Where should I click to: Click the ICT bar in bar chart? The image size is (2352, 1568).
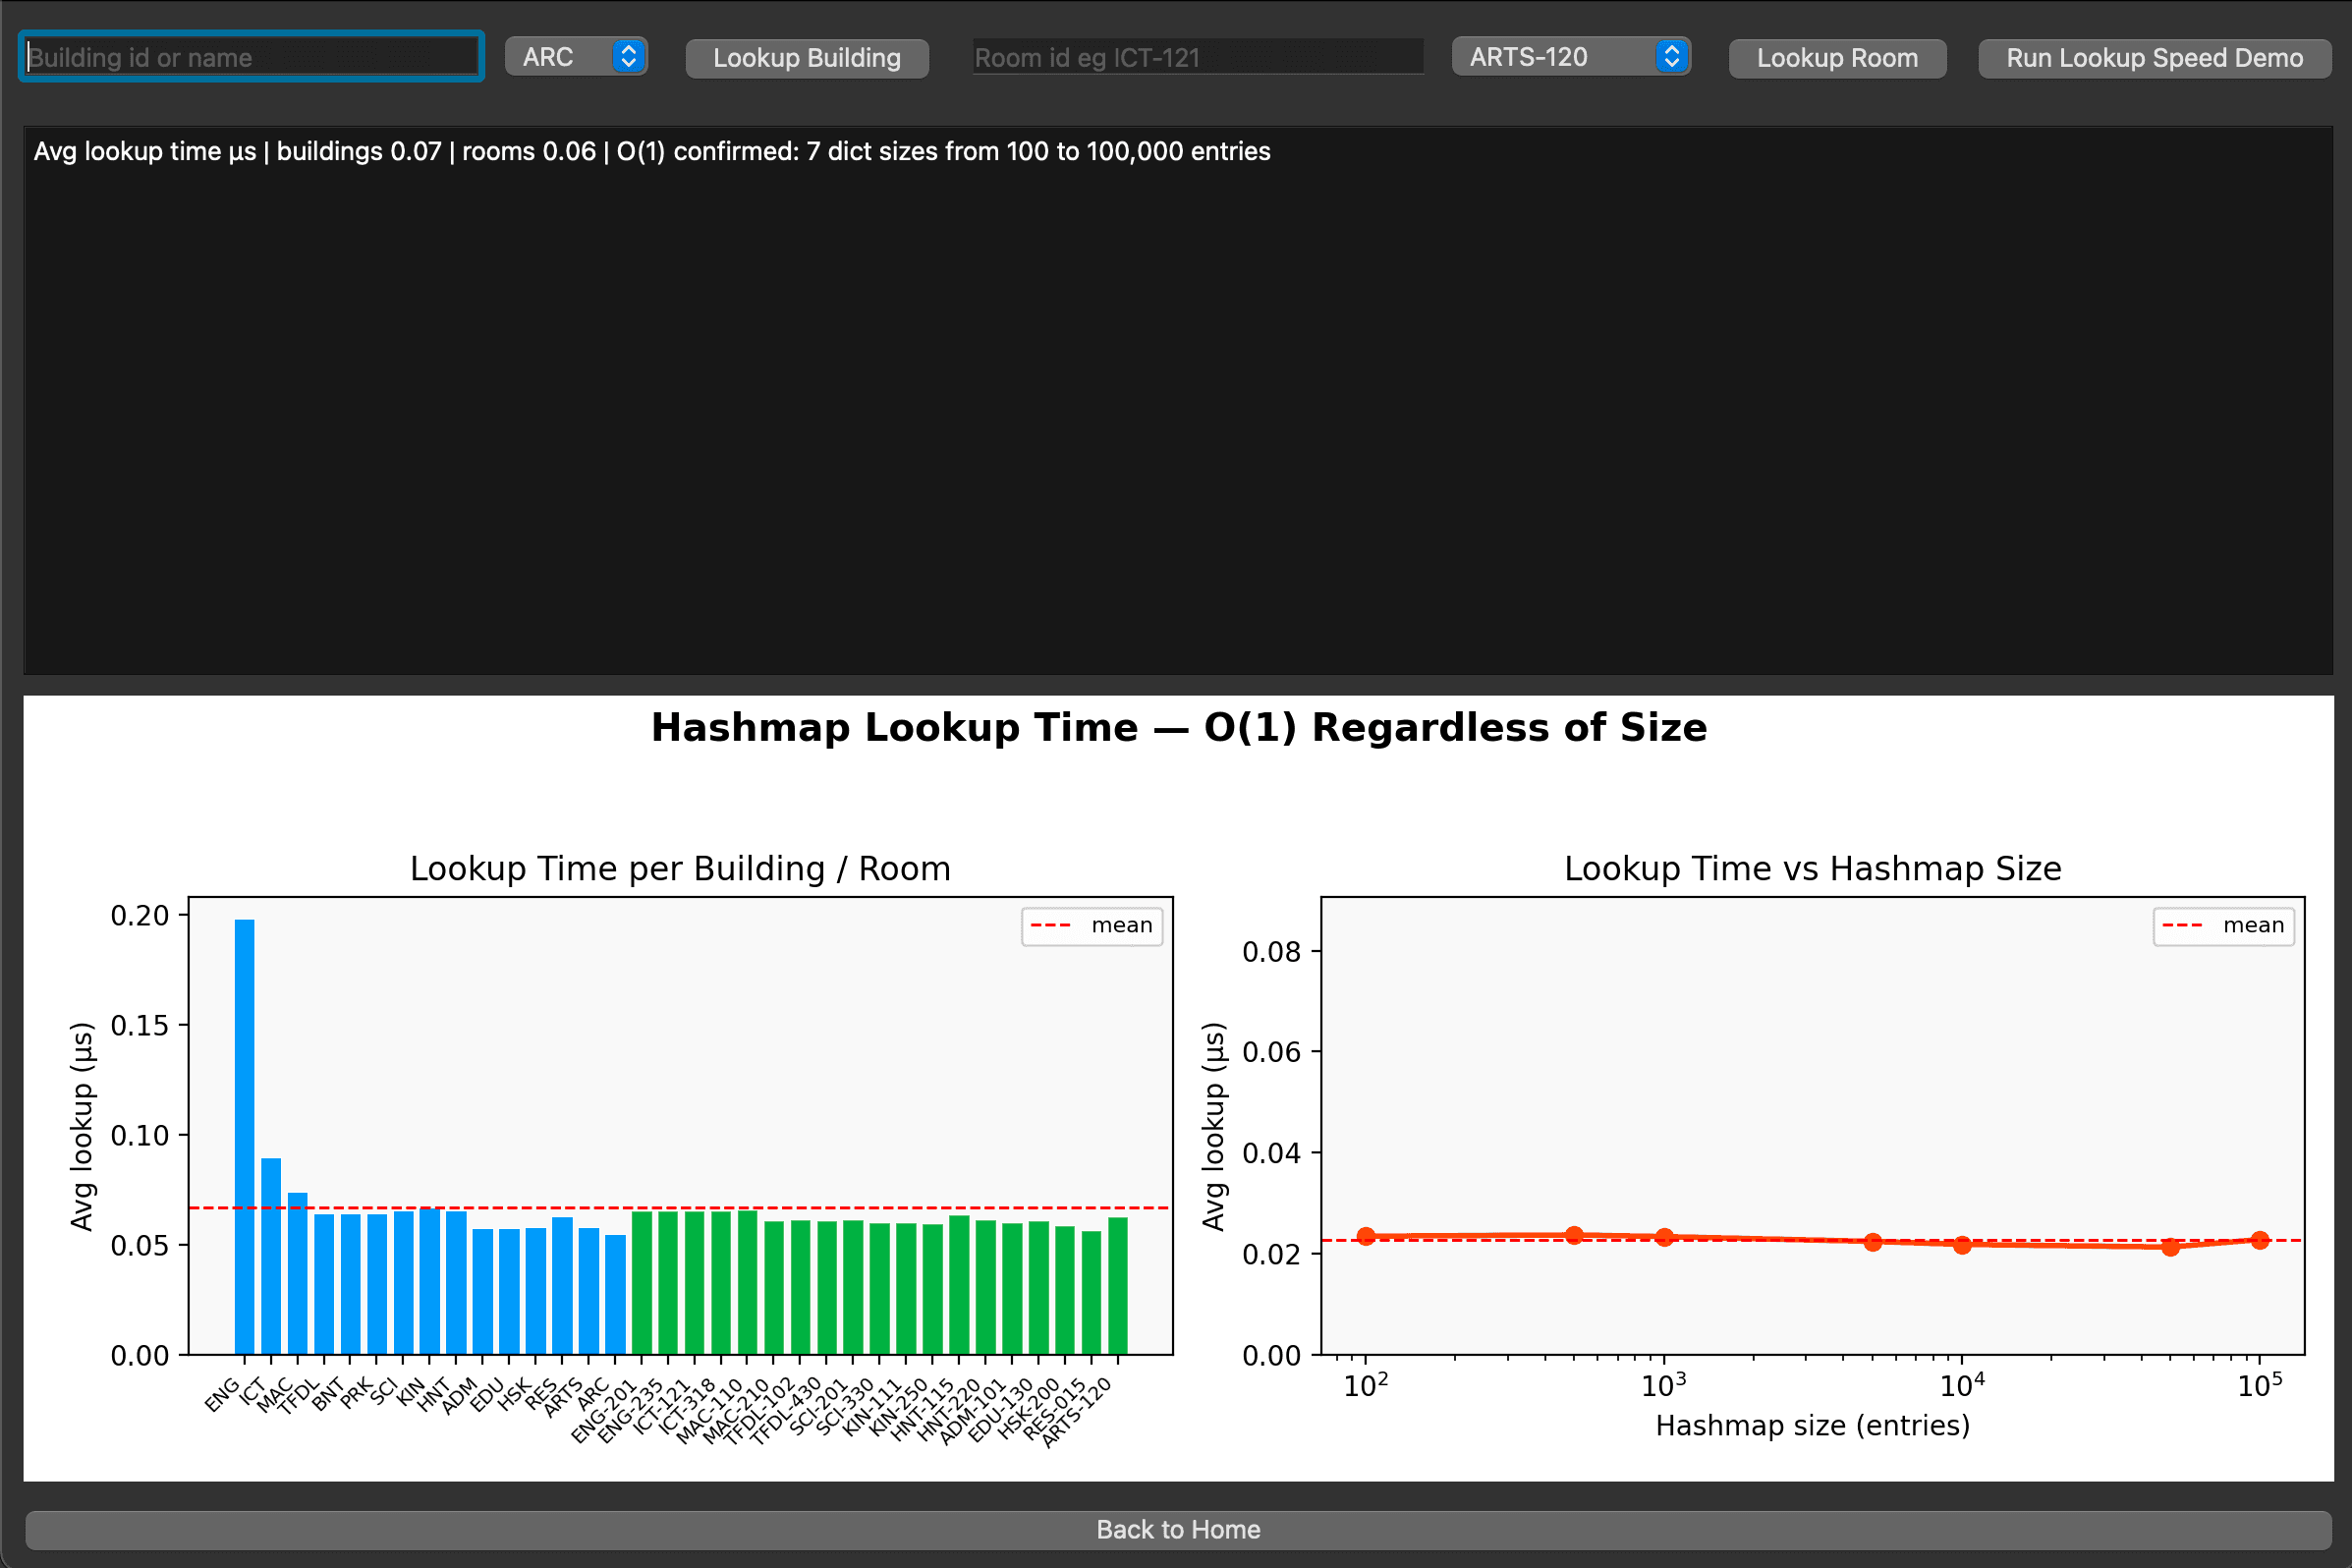pyautogui.click(x=271, y=1256)
